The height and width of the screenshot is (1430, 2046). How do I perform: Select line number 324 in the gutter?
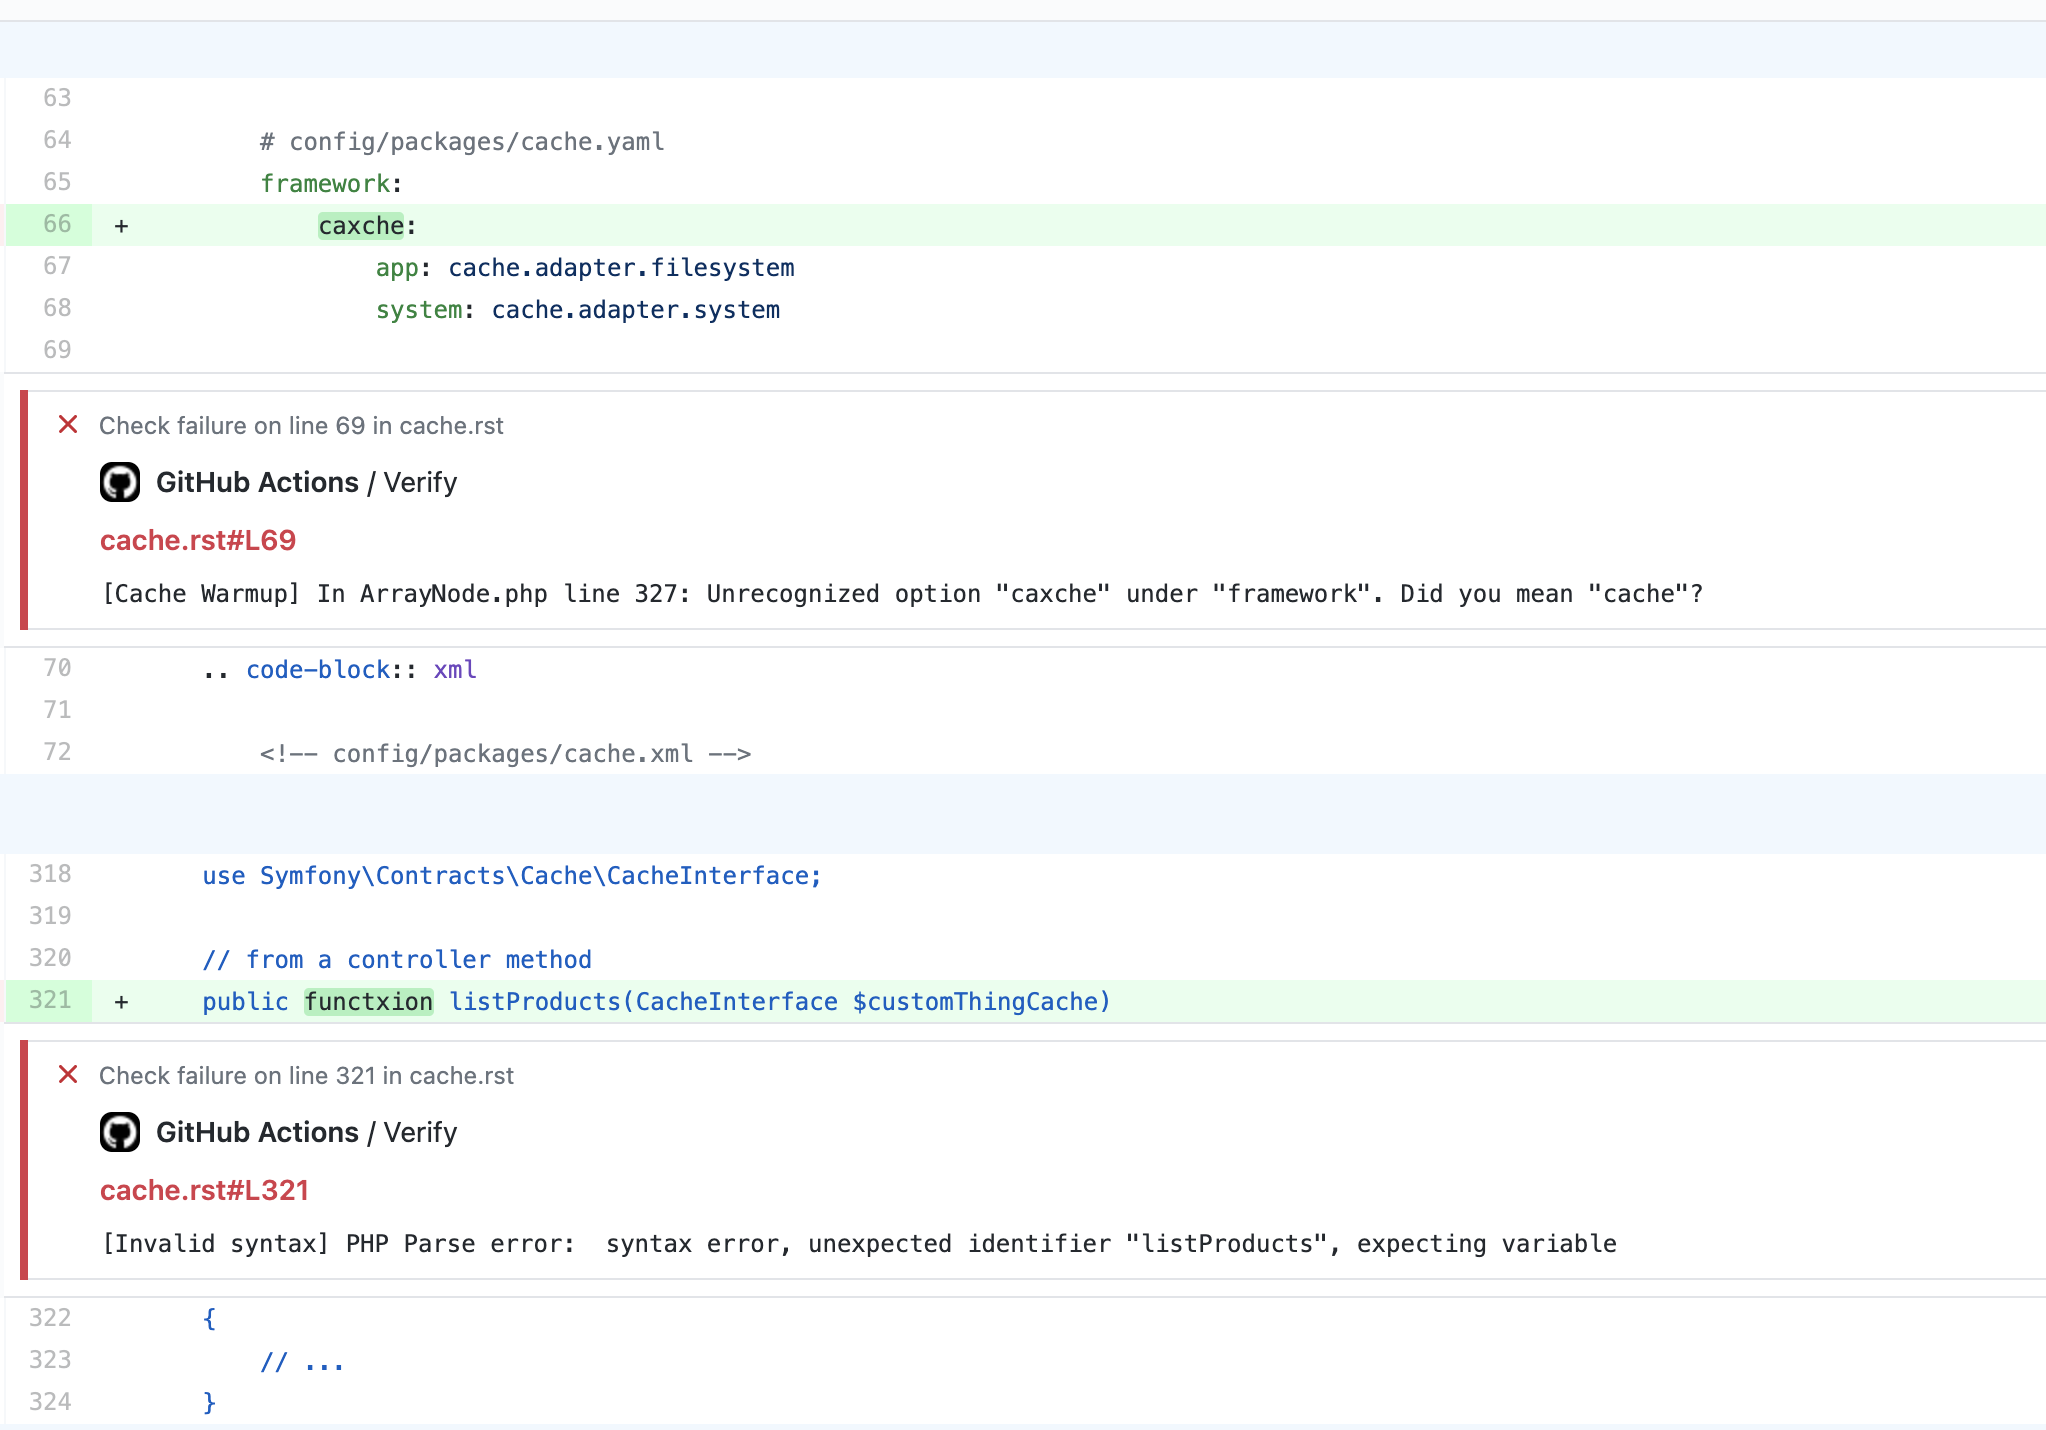[50, 1402]
